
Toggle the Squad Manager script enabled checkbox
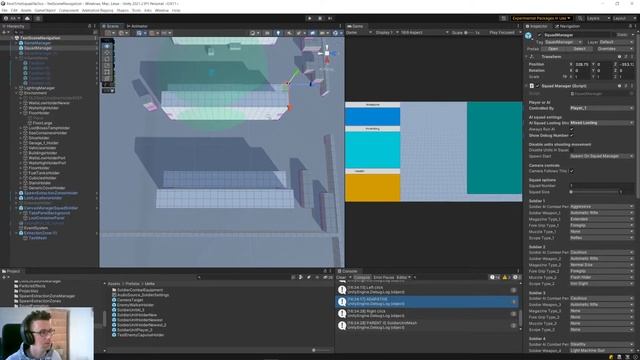(538, 86)
